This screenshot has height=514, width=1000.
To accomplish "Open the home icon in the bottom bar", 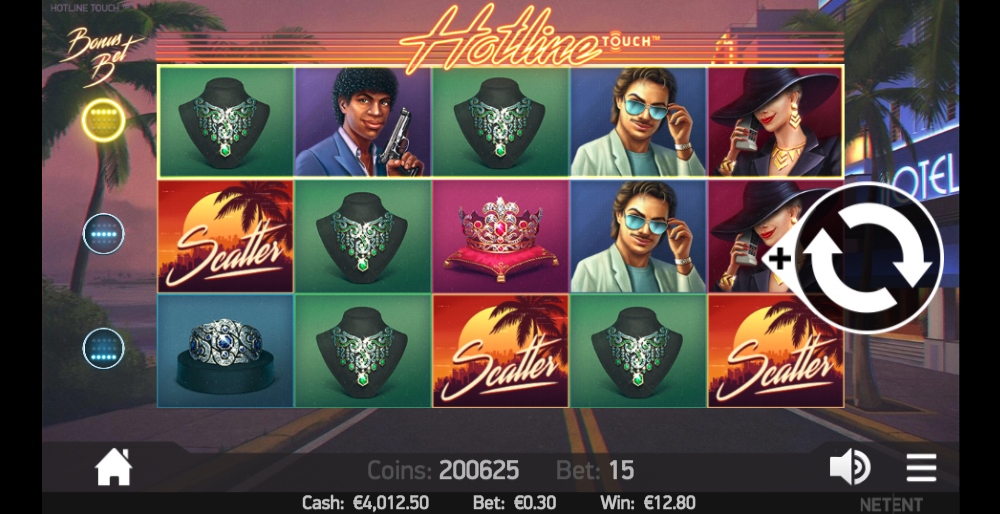I will [x=114, y=469].
